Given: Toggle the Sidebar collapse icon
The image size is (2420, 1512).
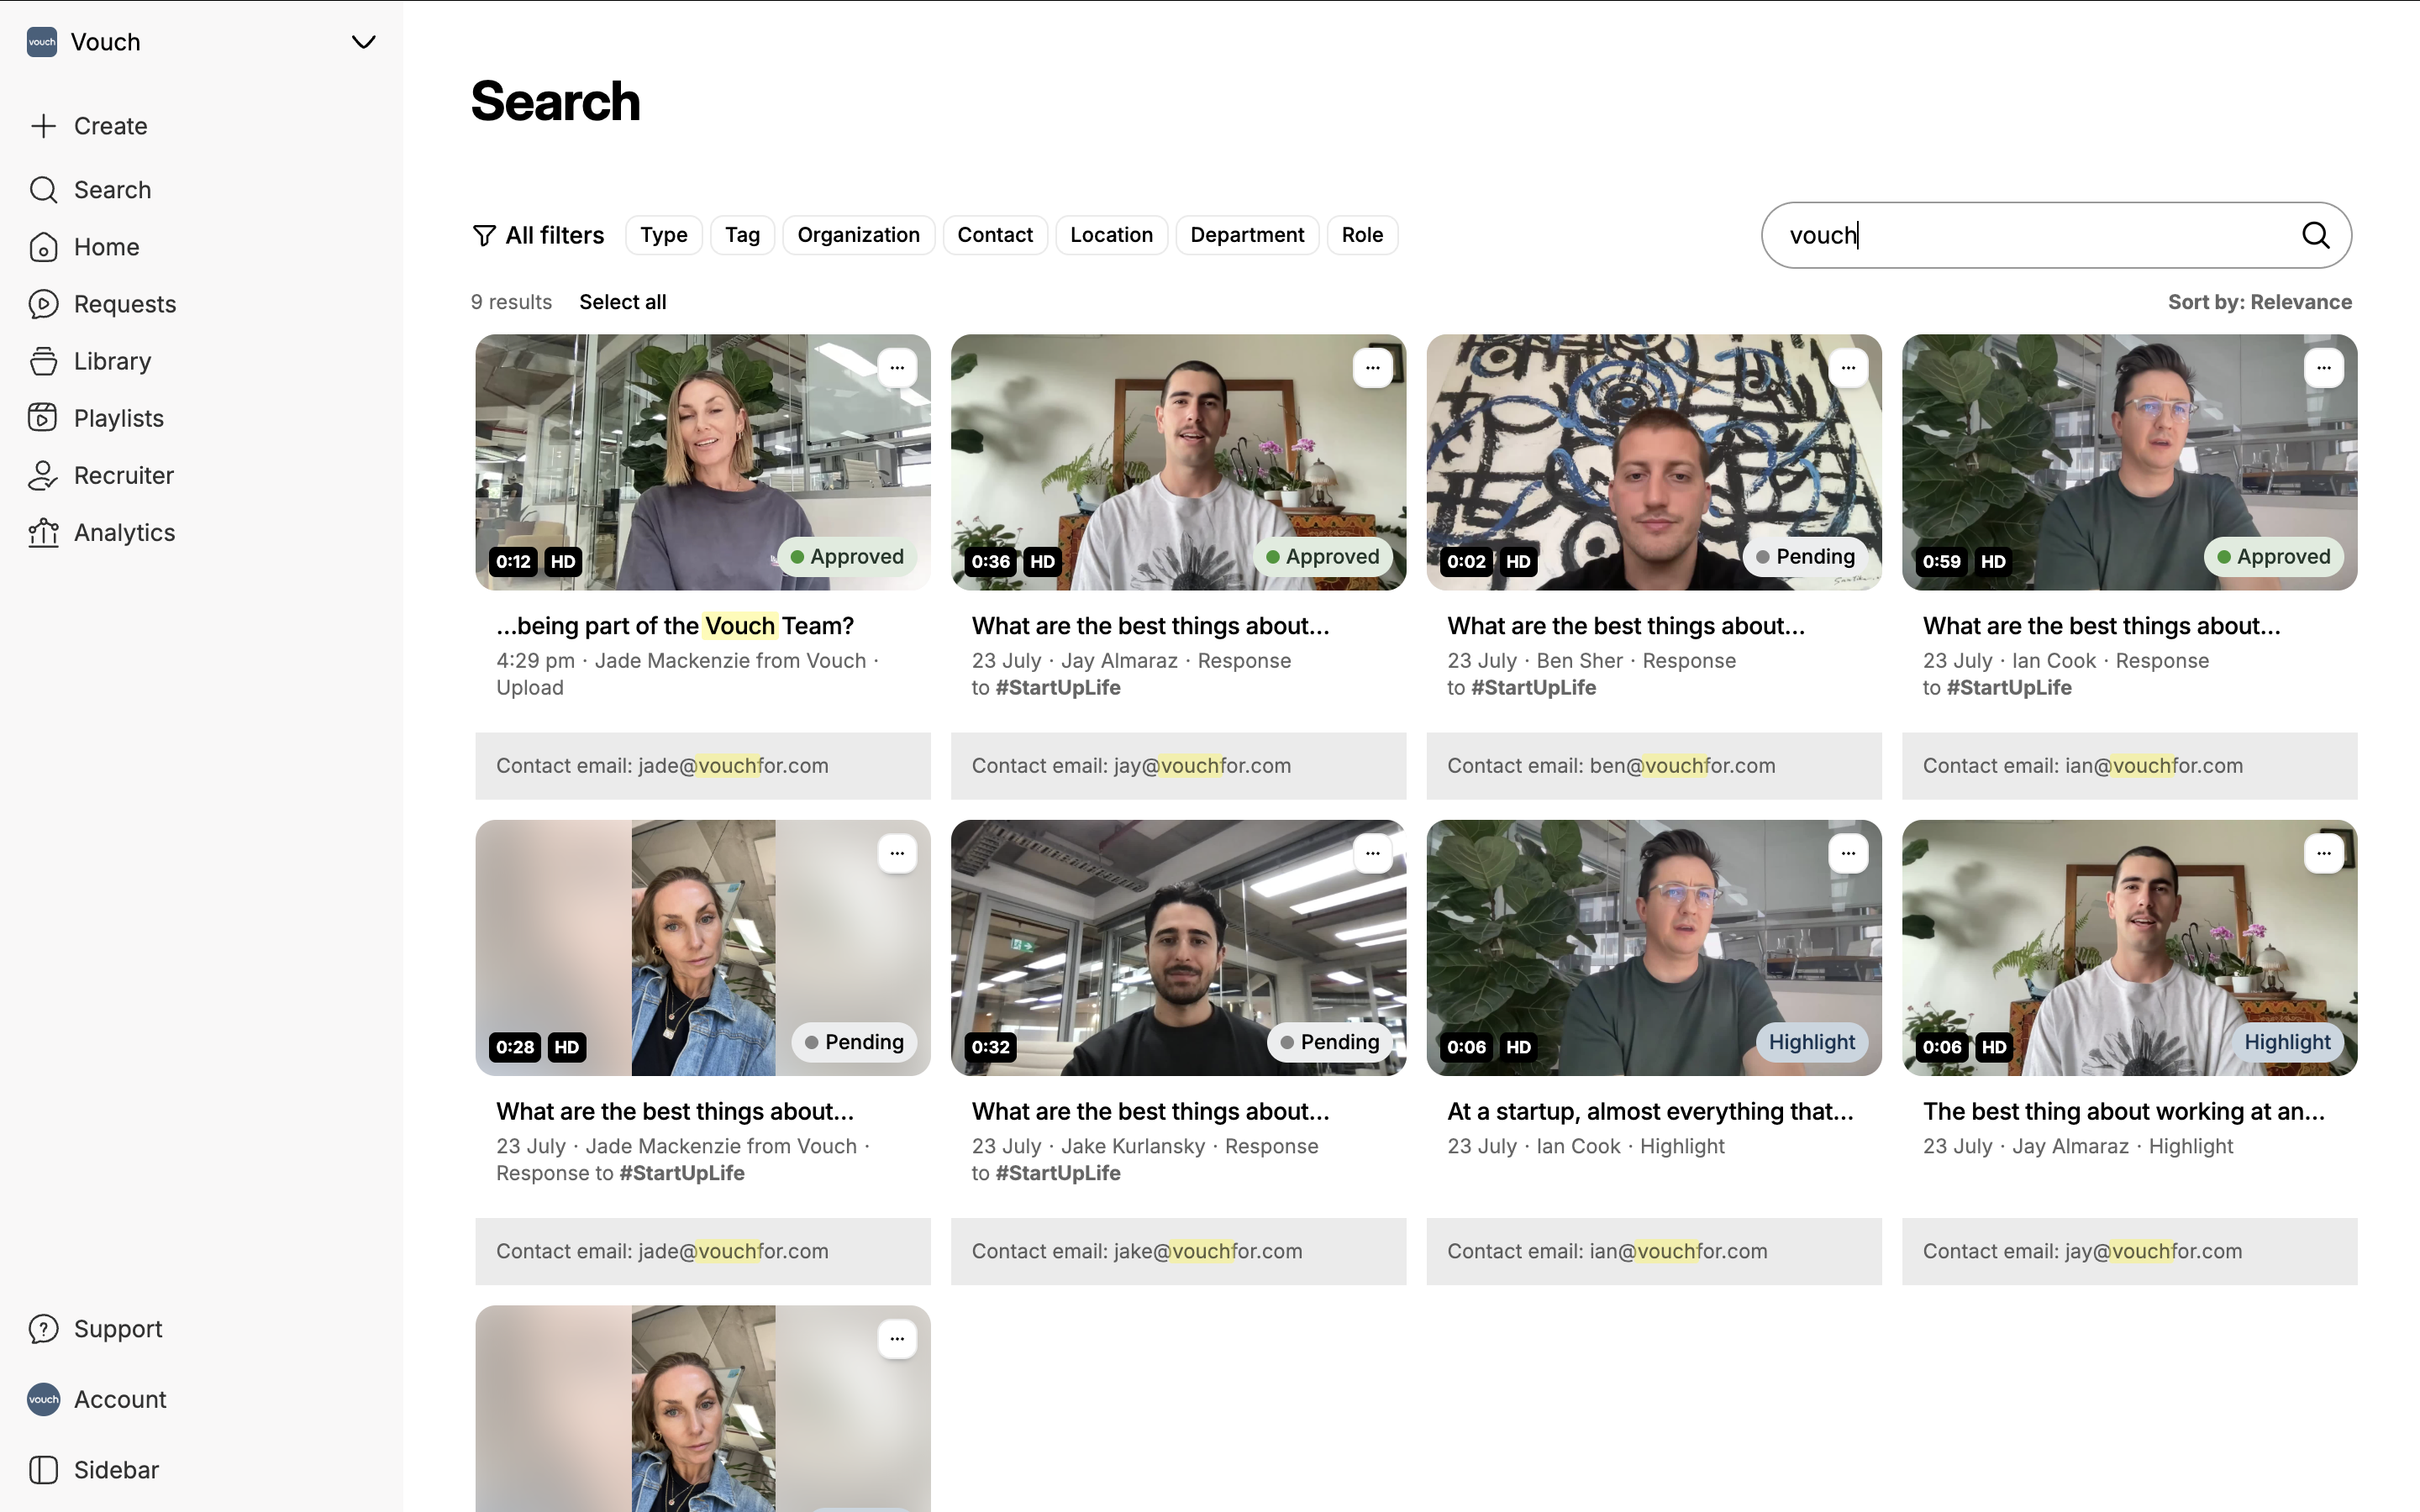Looking at the screenshot, I should tap(43, 1470).
